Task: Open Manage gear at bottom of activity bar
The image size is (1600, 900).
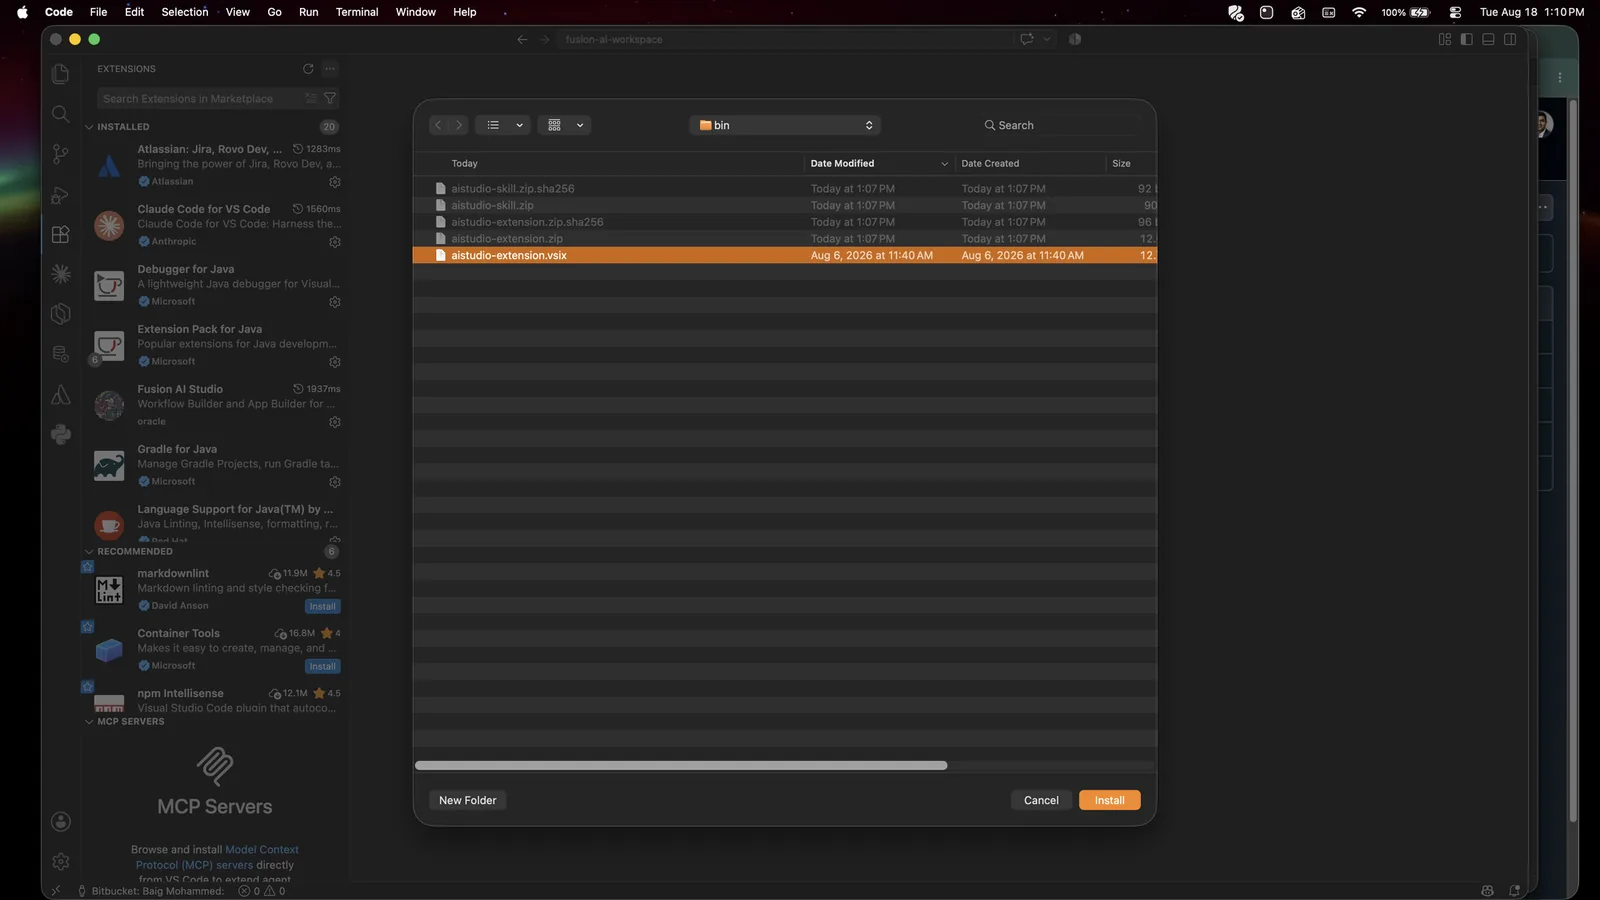Action: 60,862
